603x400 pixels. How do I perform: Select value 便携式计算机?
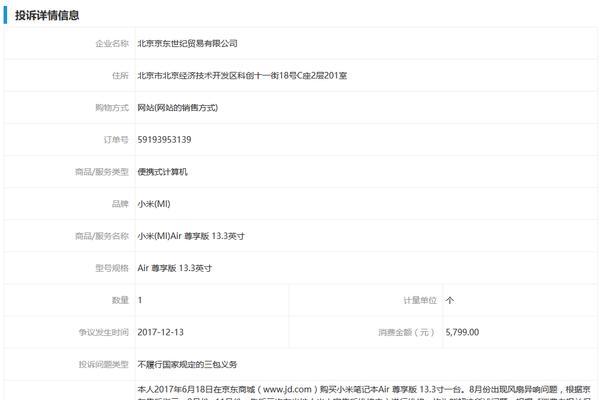[x=162, y=172]
